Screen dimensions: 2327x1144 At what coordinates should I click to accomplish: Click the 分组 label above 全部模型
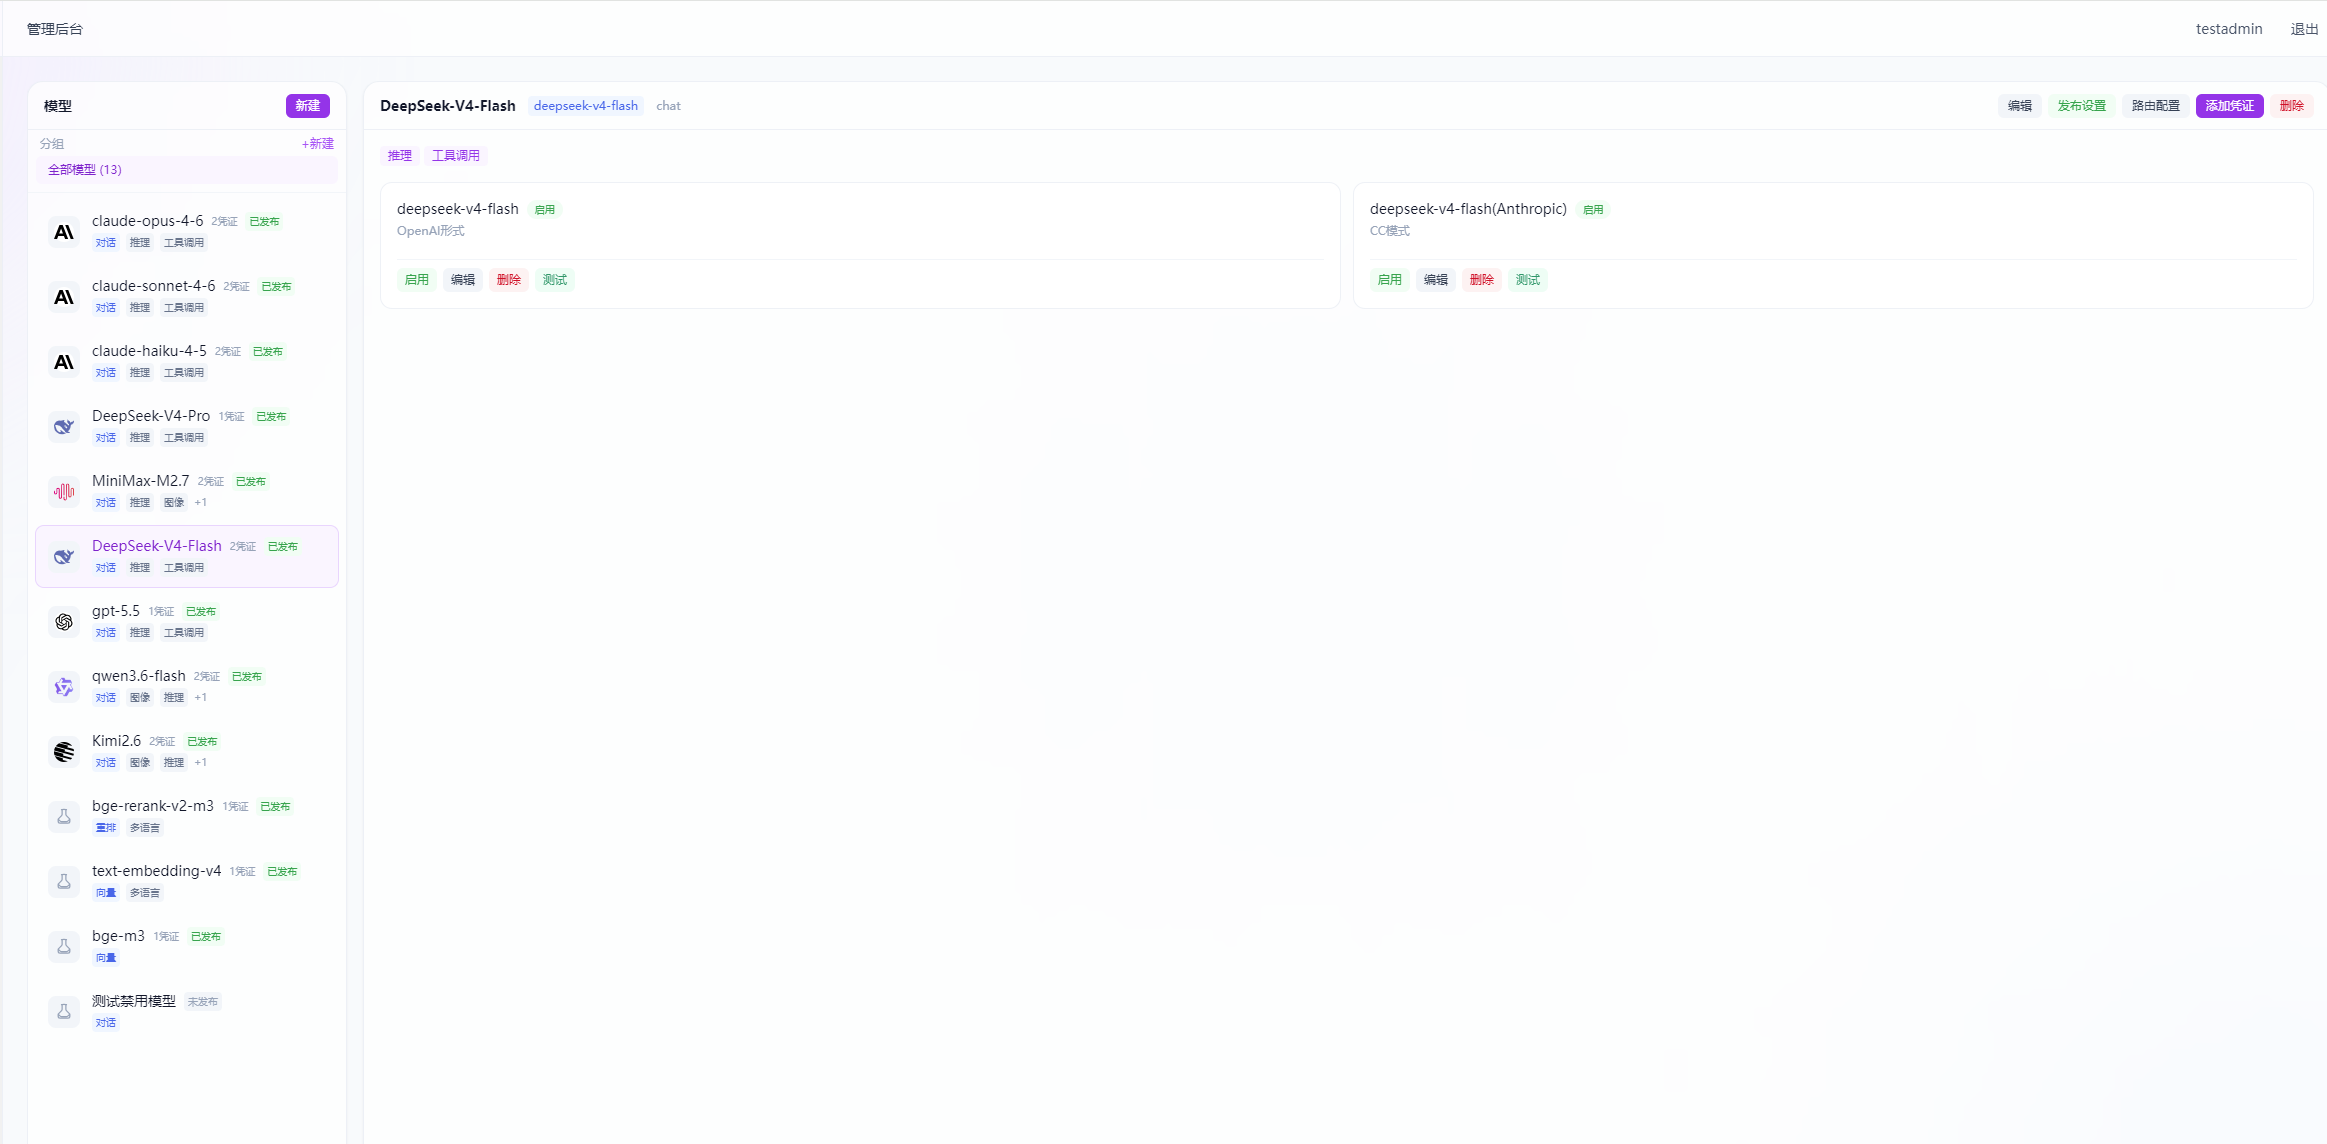click(x=52, y=144)
